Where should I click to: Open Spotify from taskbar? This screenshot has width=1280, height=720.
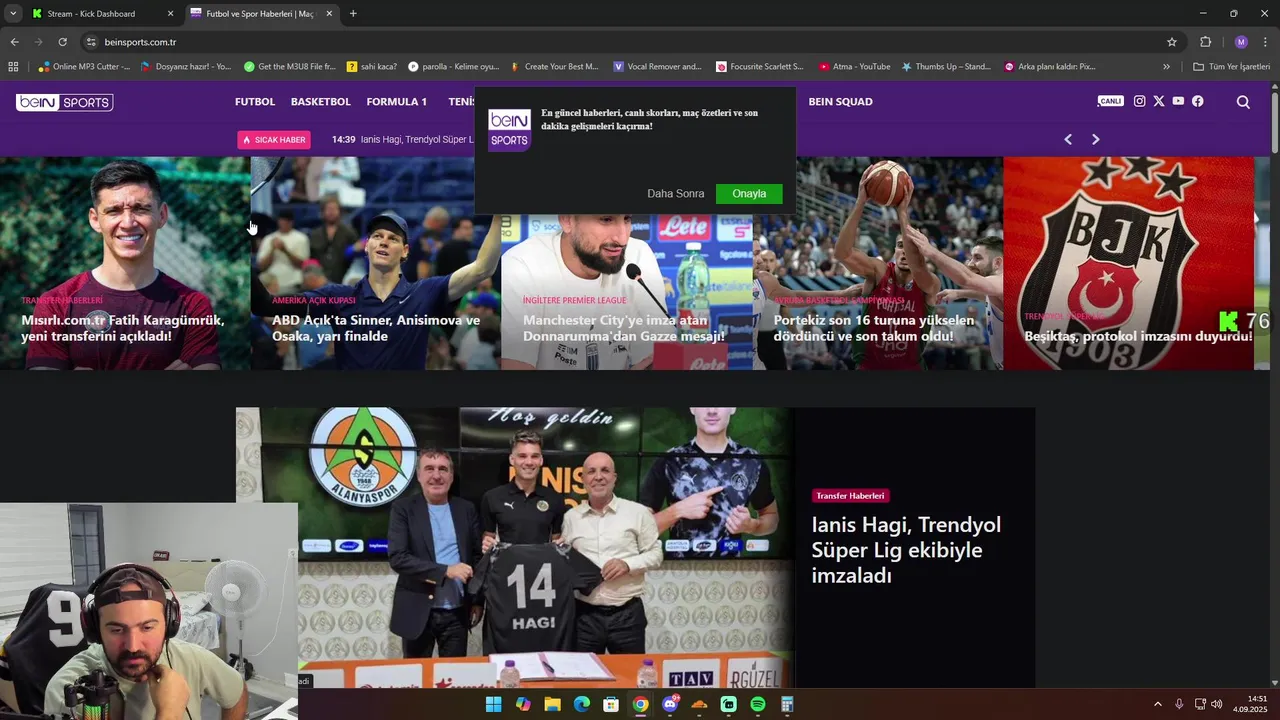click(758, 704)
